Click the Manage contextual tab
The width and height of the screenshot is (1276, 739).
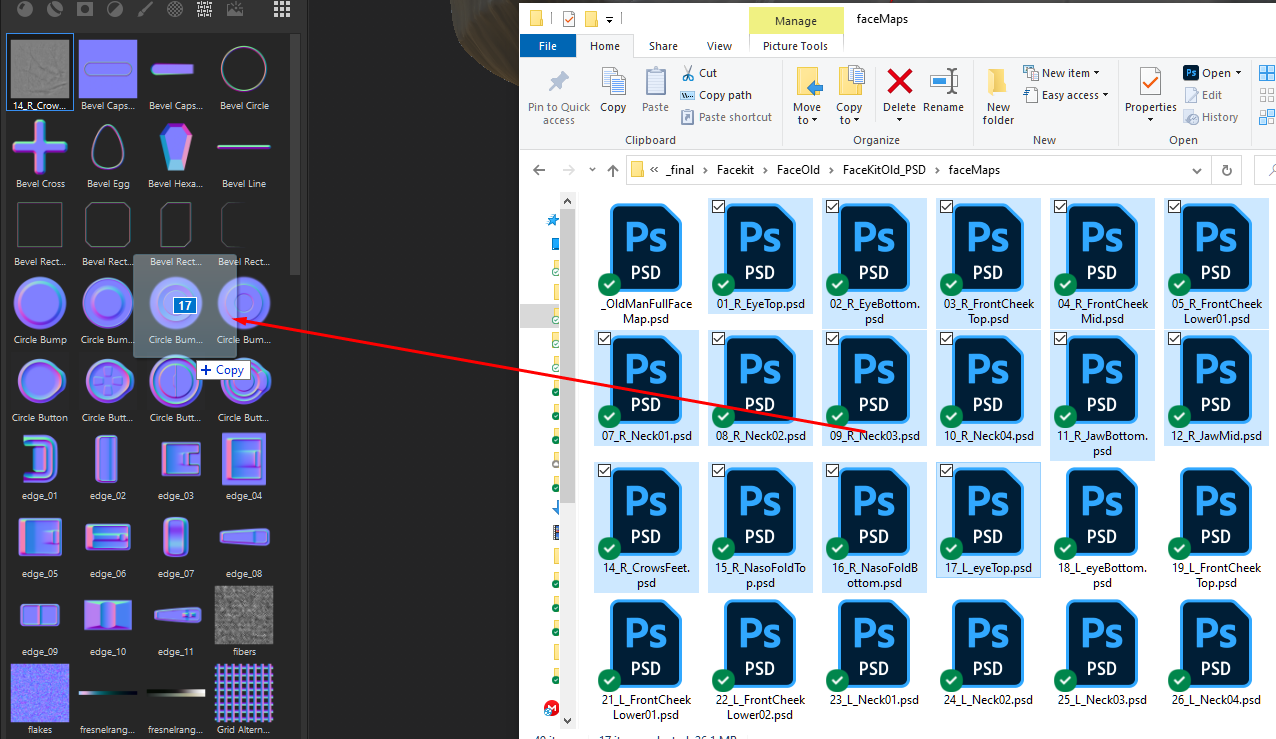tap(795, 19)
